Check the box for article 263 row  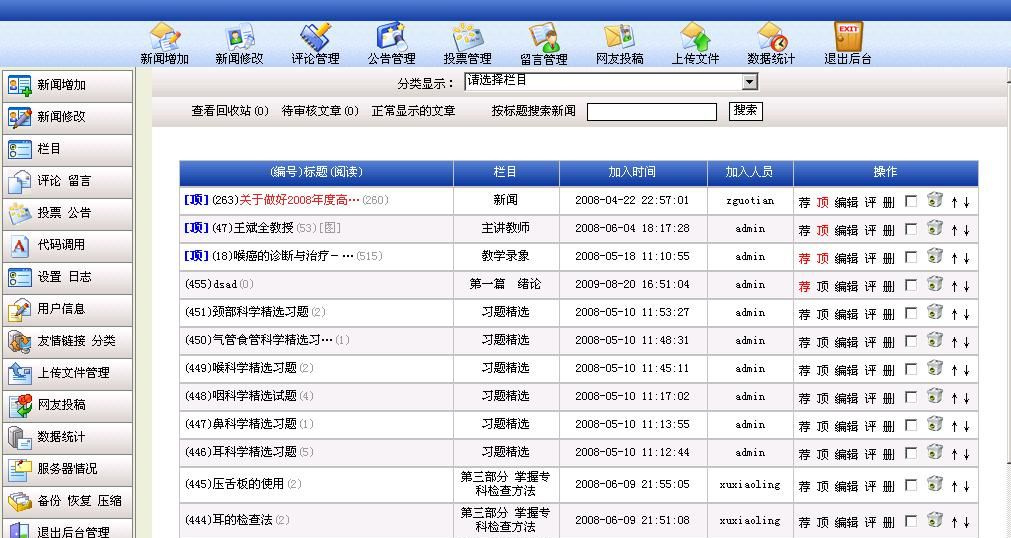point(911,201)
